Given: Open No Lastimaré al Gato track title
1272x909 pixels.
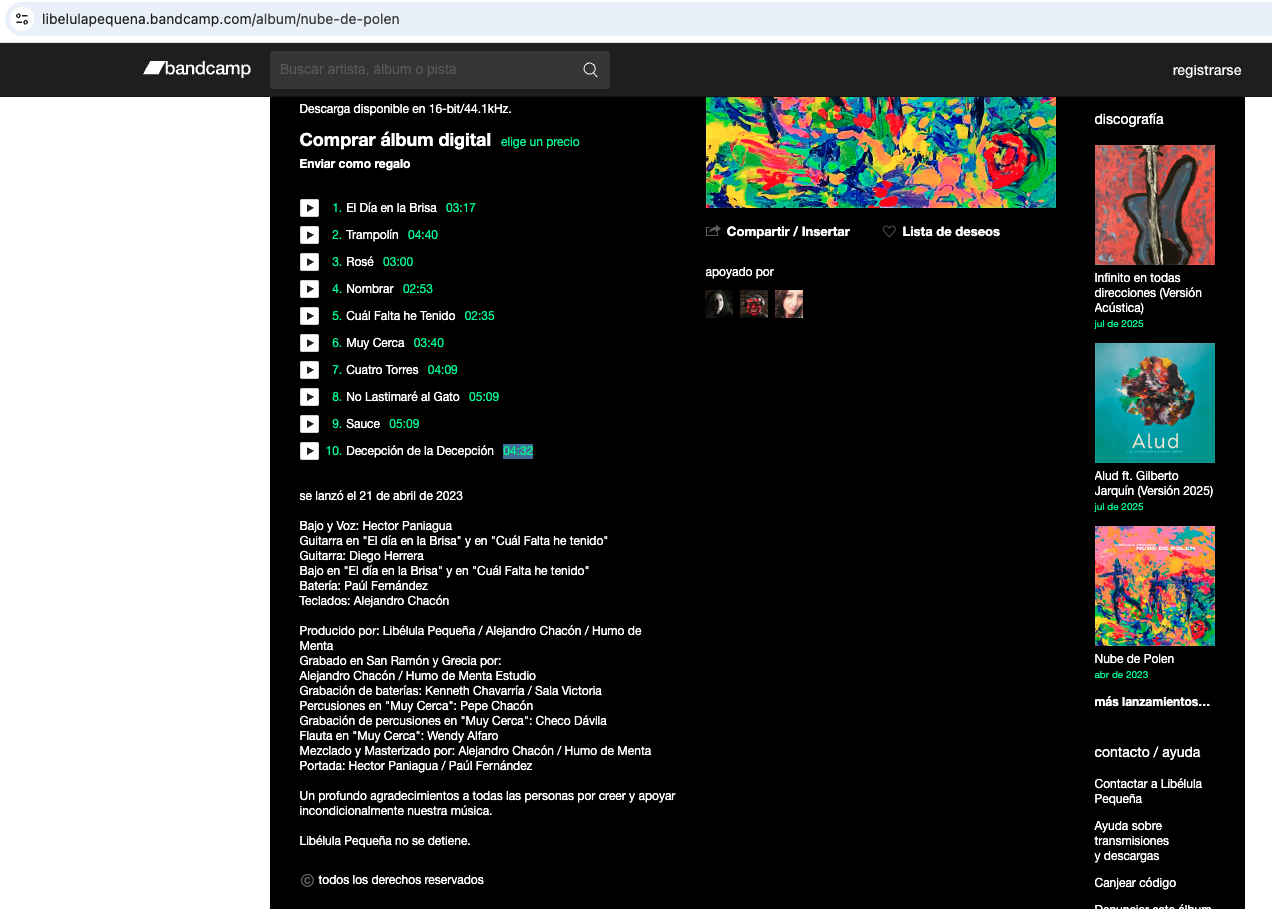Looking at the screenshot, I should (403, 397).
